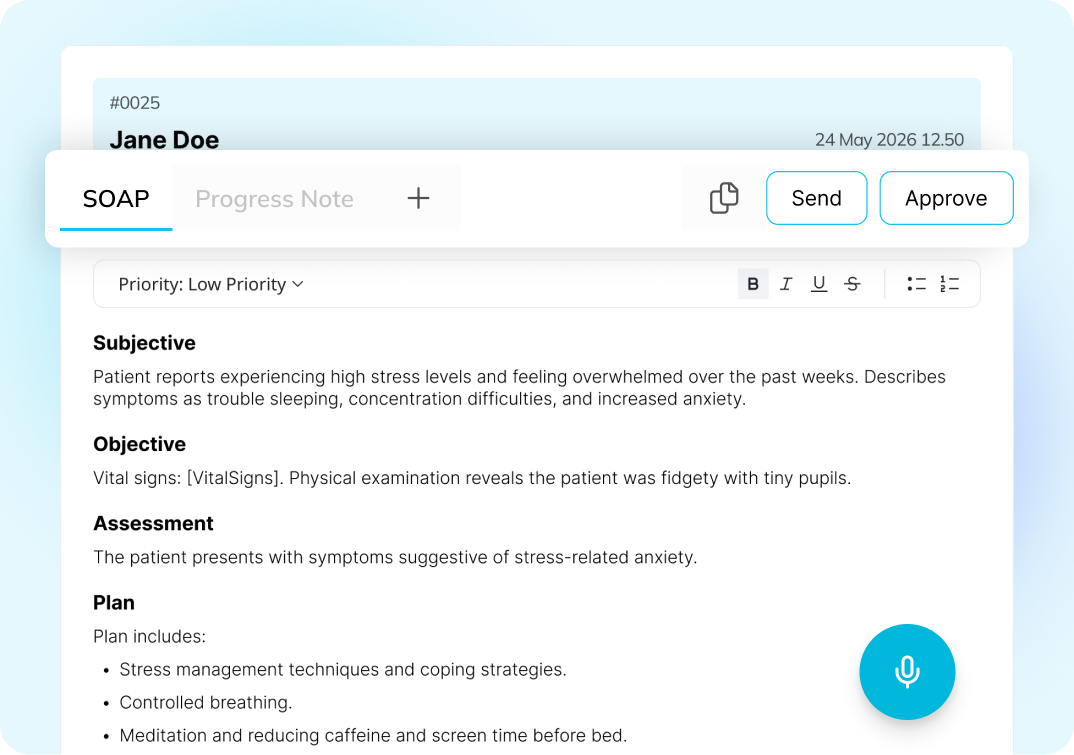Approve the note with Approve button
1074x755 pixels.
point(946,198)
